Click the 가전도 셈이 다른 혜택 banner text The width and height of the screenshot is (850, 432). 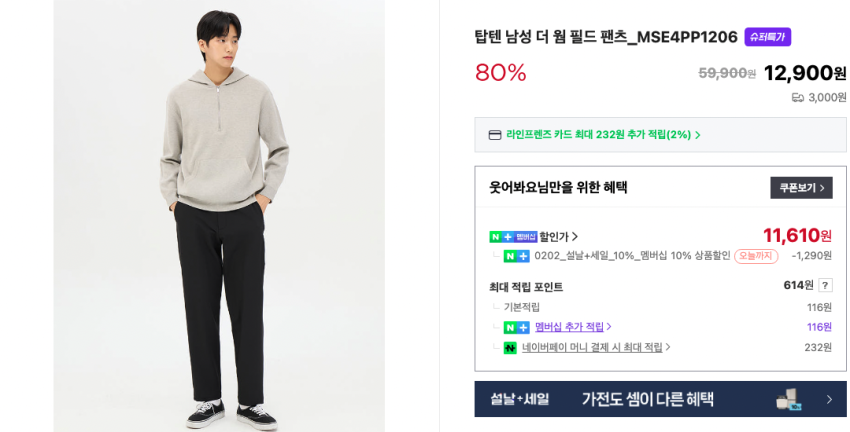coord(647,399)
